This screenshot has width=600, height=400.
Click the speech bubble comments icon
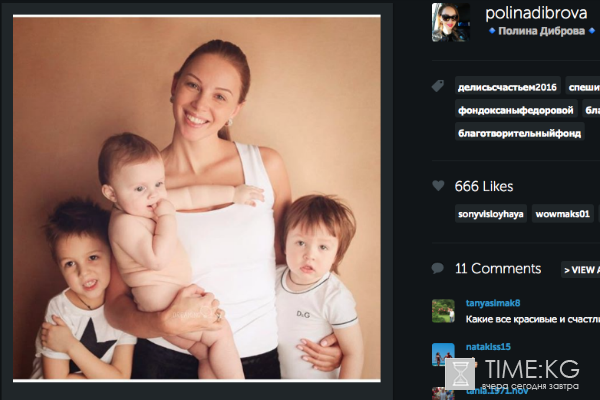(x=438, y=268)
